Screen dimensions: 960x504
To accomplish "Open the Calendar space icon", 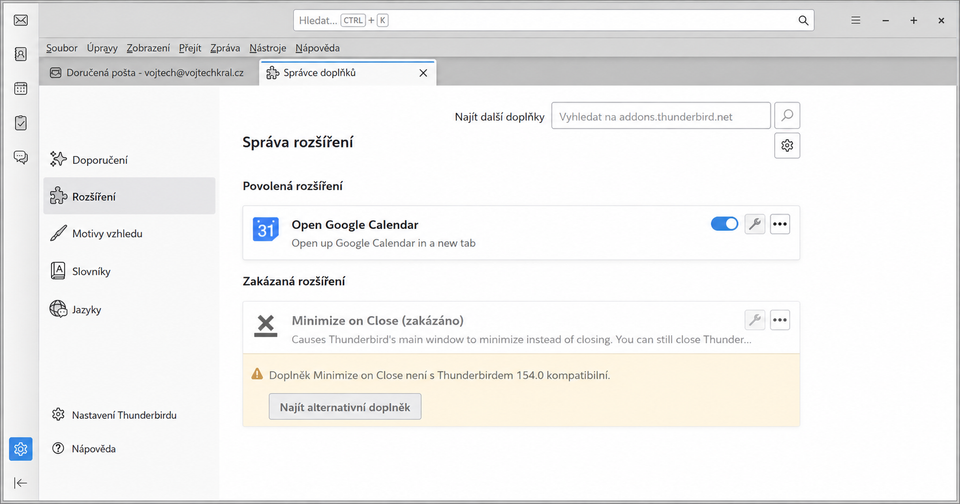I will click(x=21, y=89).
